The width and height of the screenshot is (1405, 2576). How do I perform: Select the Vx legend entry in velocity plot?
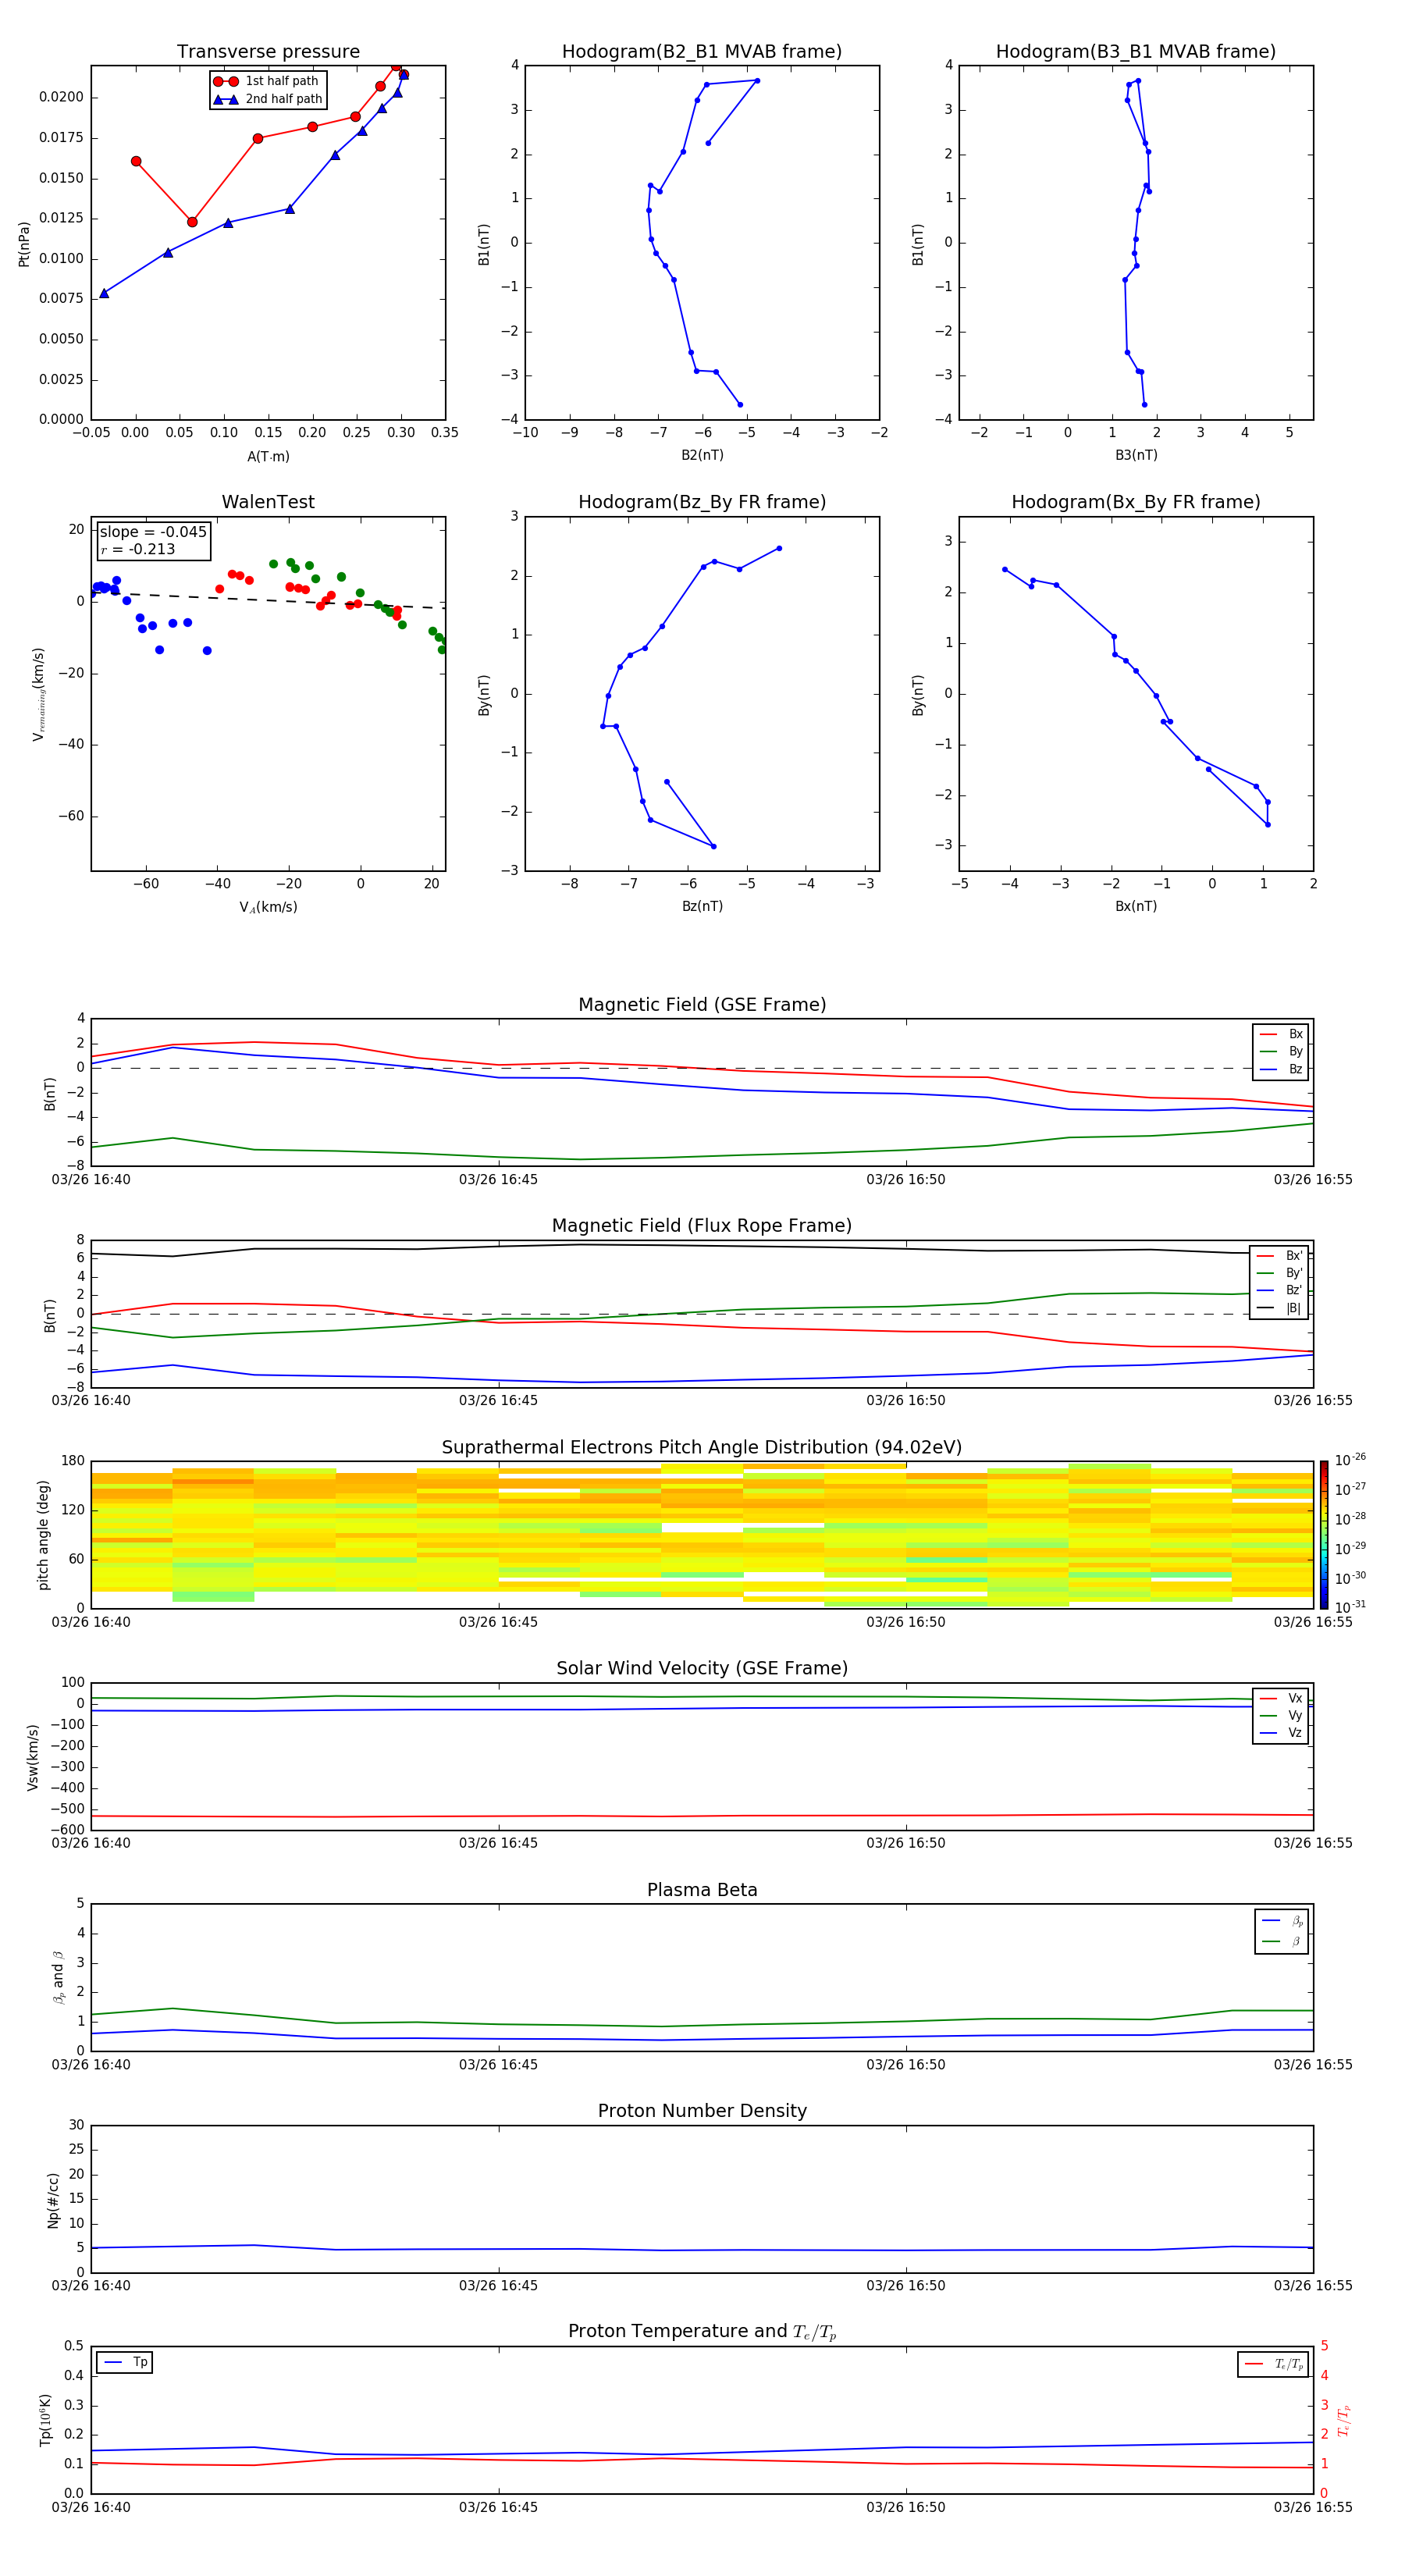(x=1281, y=1698)
